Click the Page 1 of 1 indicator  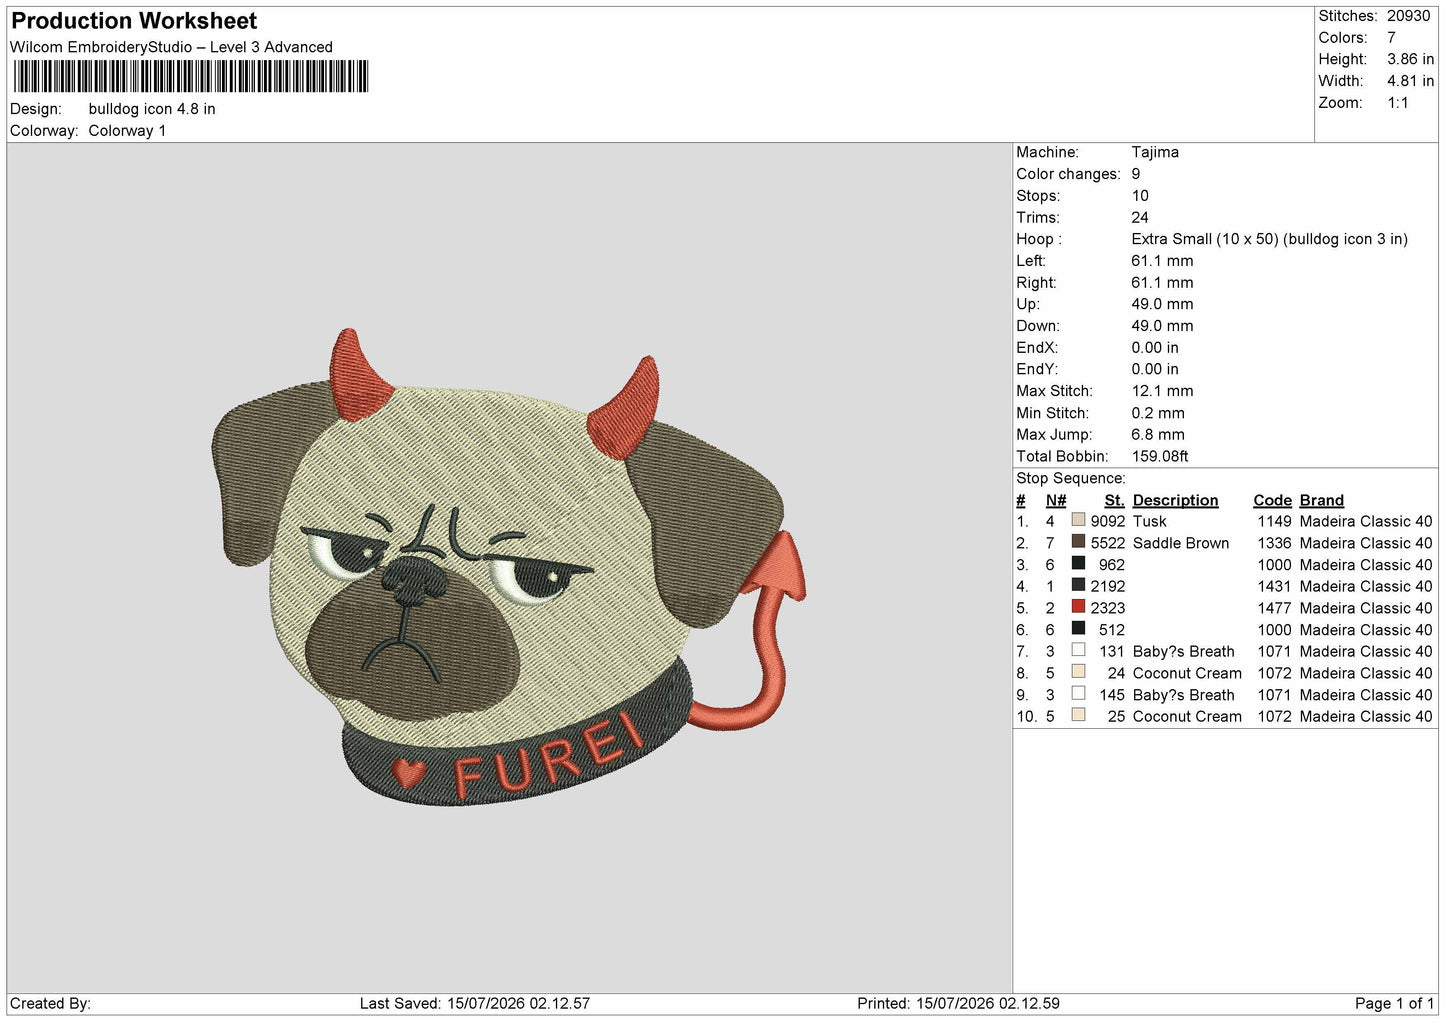click(x=1394, y=1003)
